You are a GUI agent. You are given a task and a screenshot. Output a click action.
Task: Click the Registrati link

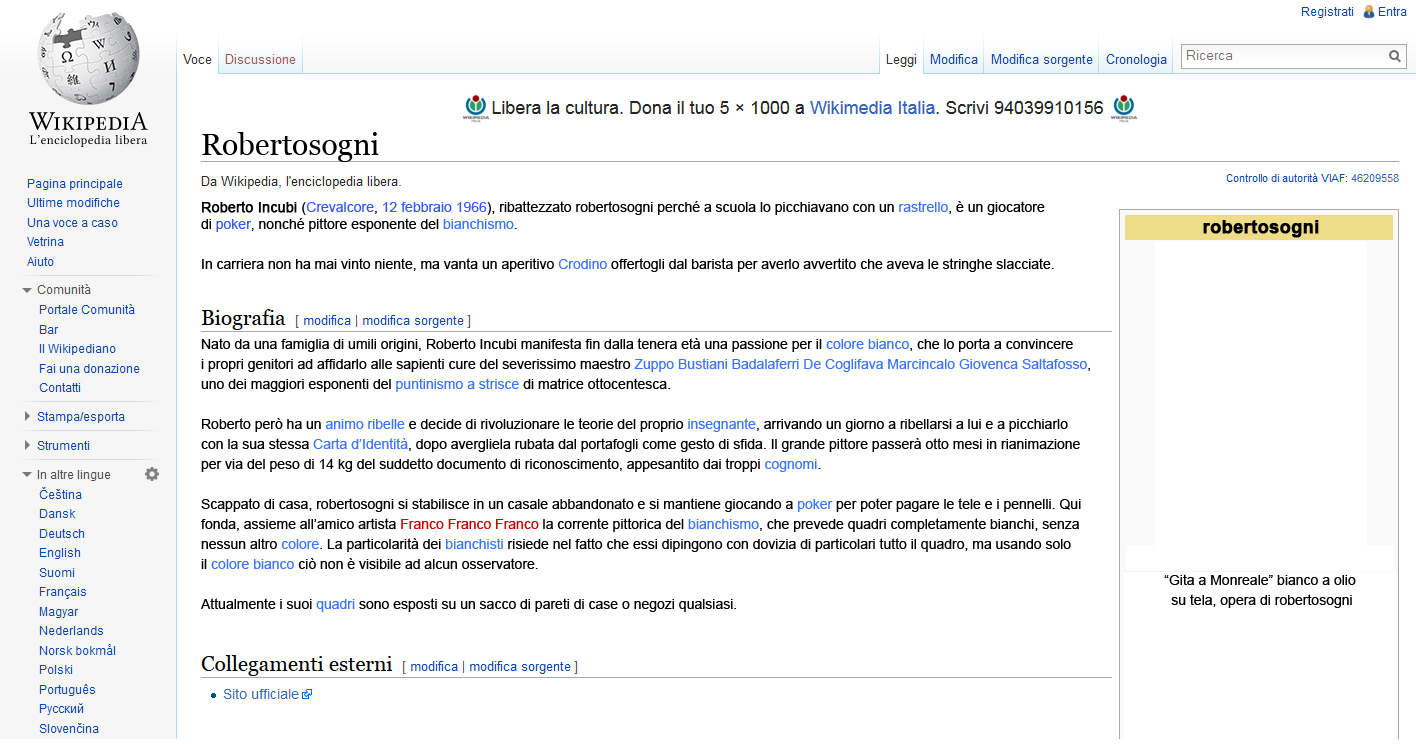tap(1327, 12)
